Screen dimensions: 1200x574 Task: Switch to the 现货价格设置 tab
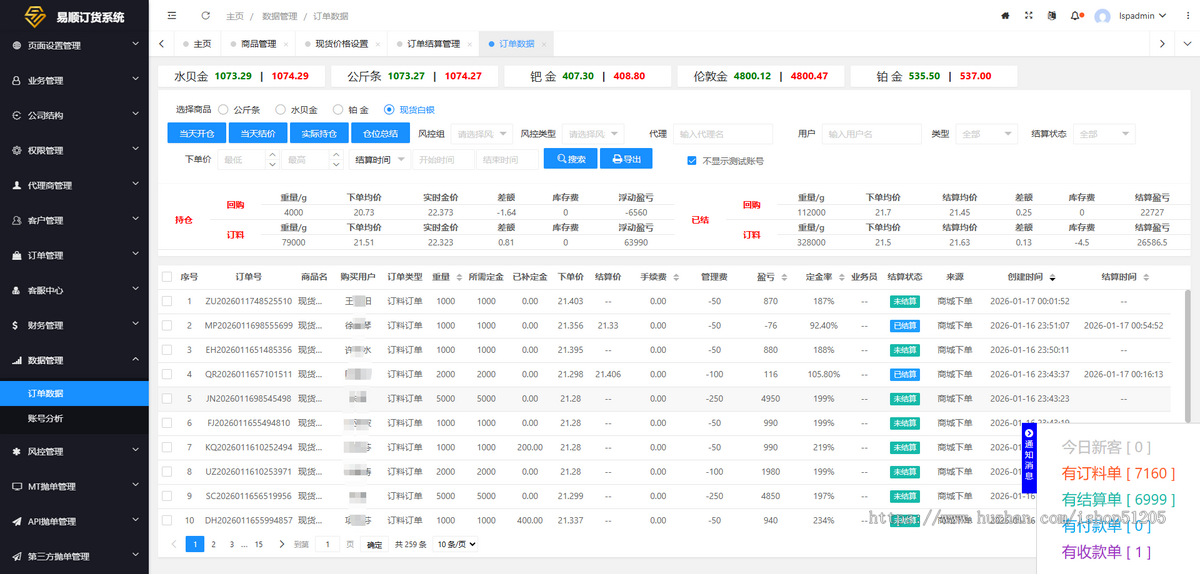tap(342, 44)
